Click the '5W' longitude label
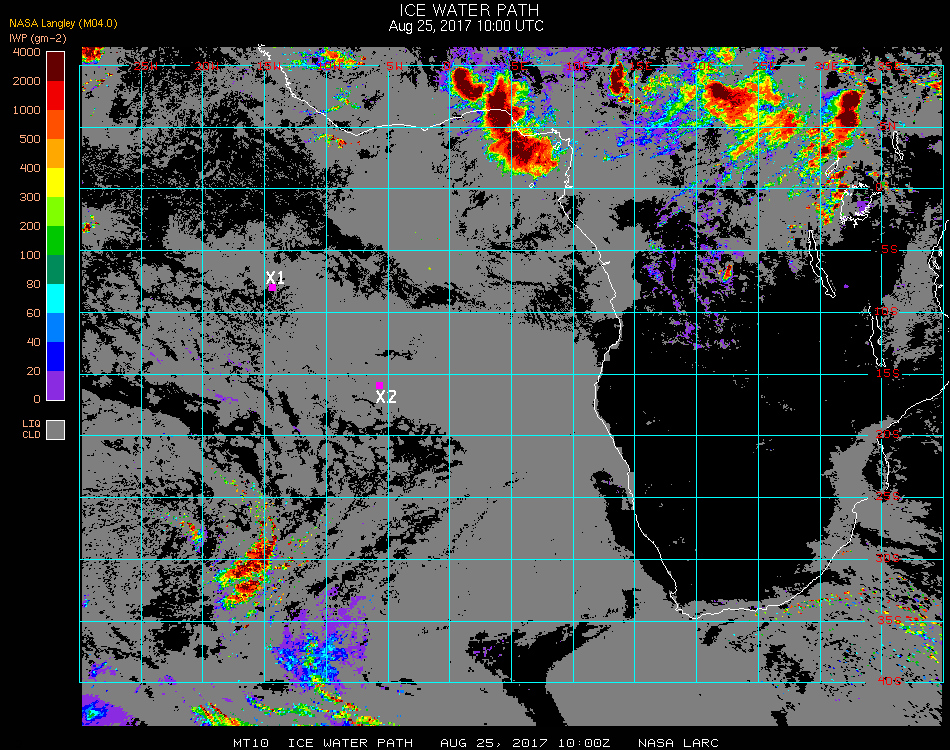 click(x=395, y=66)
